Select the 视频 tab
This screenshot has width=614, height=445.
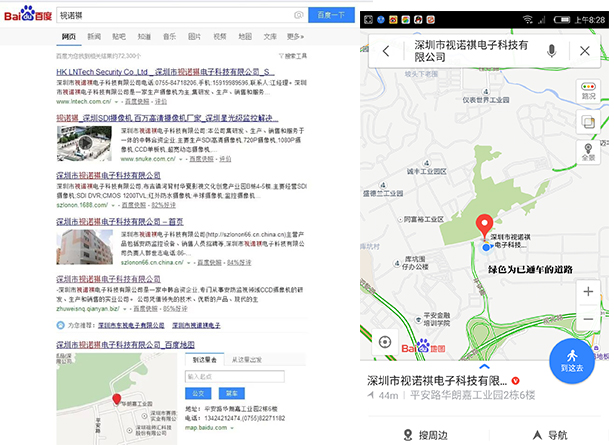coord(220,36)
